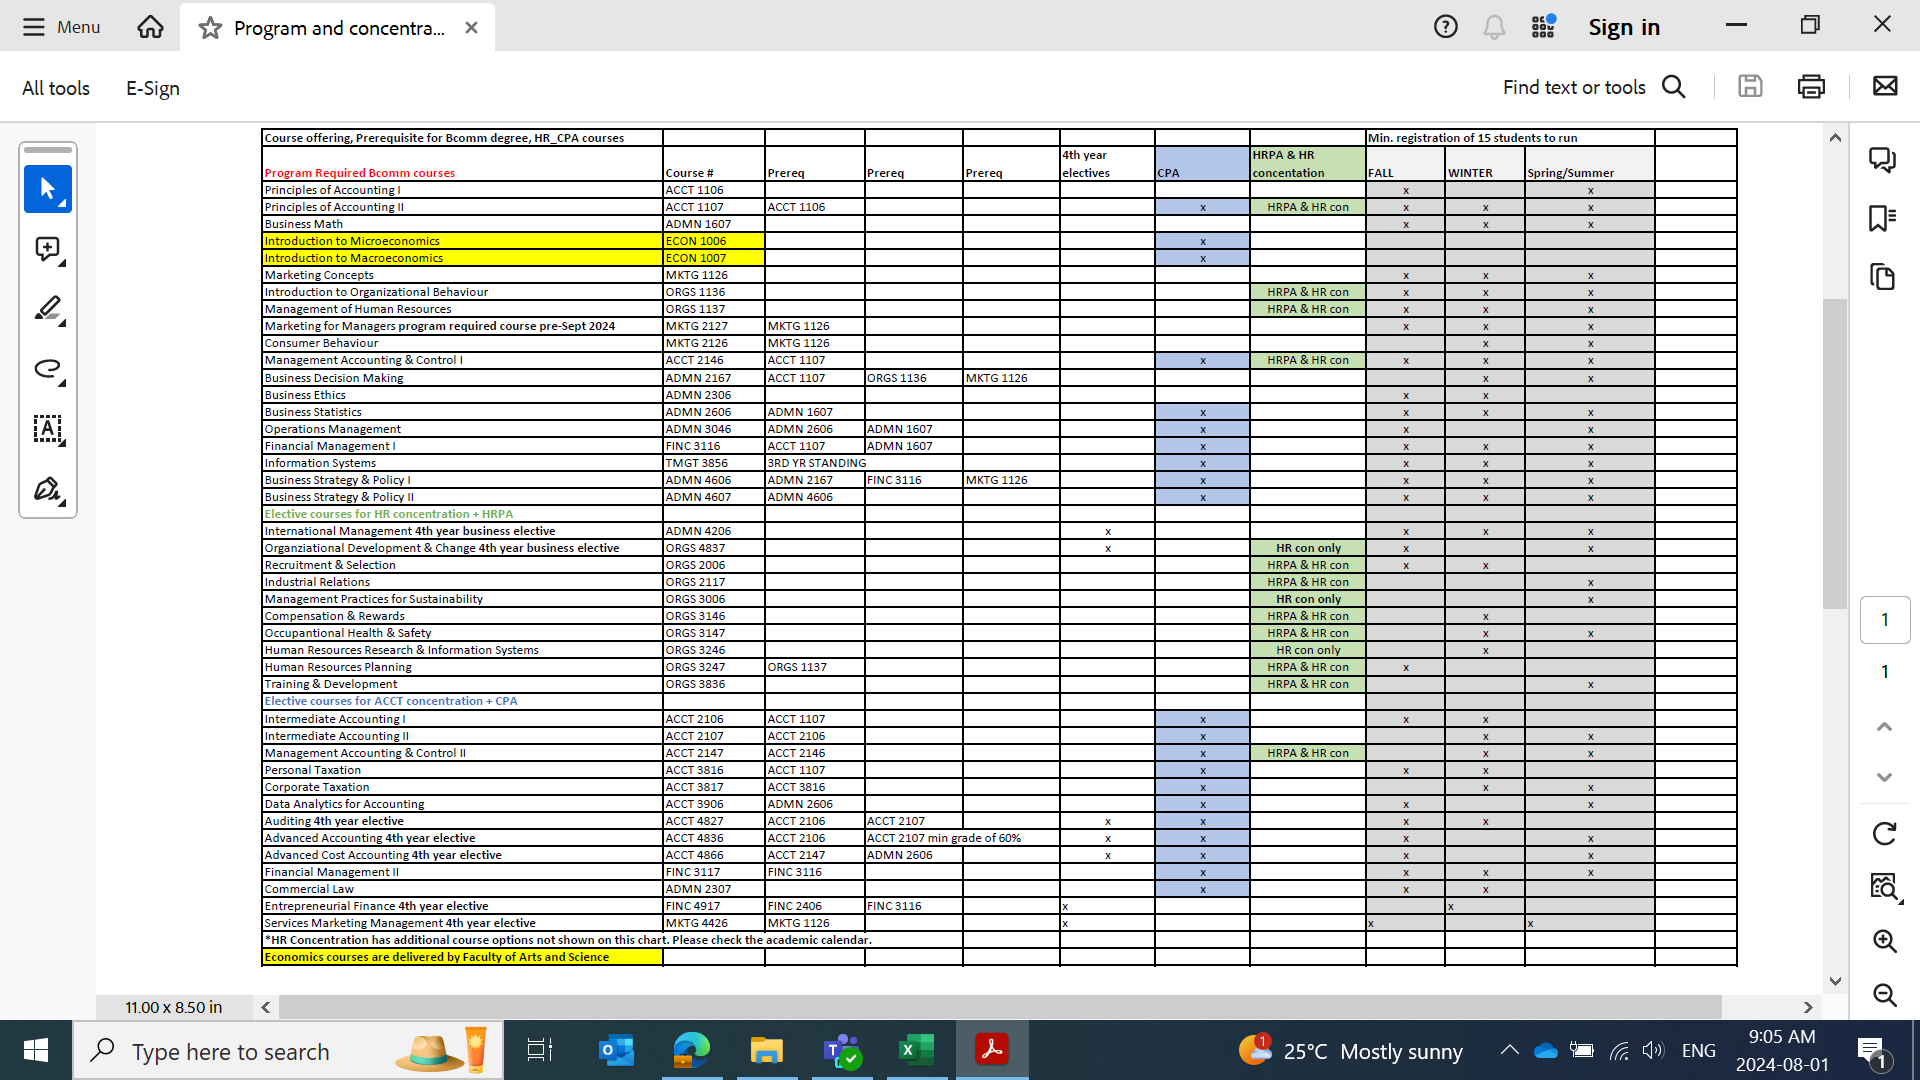Image resolution: width=1920 pixels, height=1080 pixels.
Task: Choose the Draw freehand lasso tool
Action: coord(48,369)
